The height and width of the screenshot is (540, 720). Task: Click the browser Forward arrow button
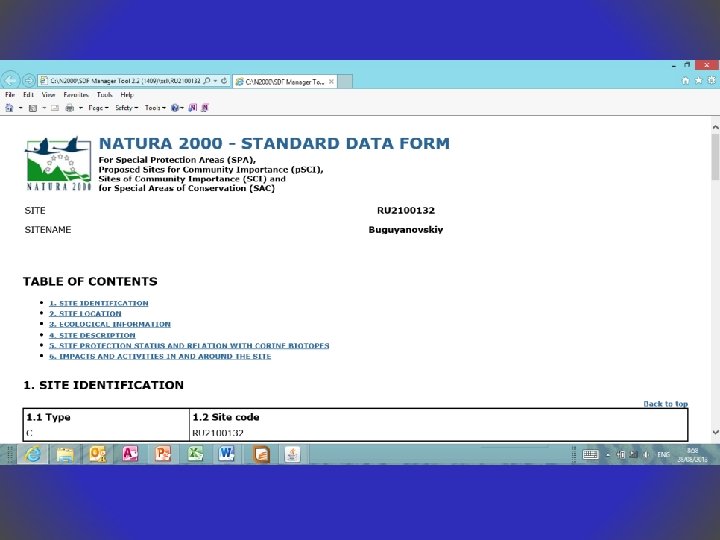pos(28,81)
